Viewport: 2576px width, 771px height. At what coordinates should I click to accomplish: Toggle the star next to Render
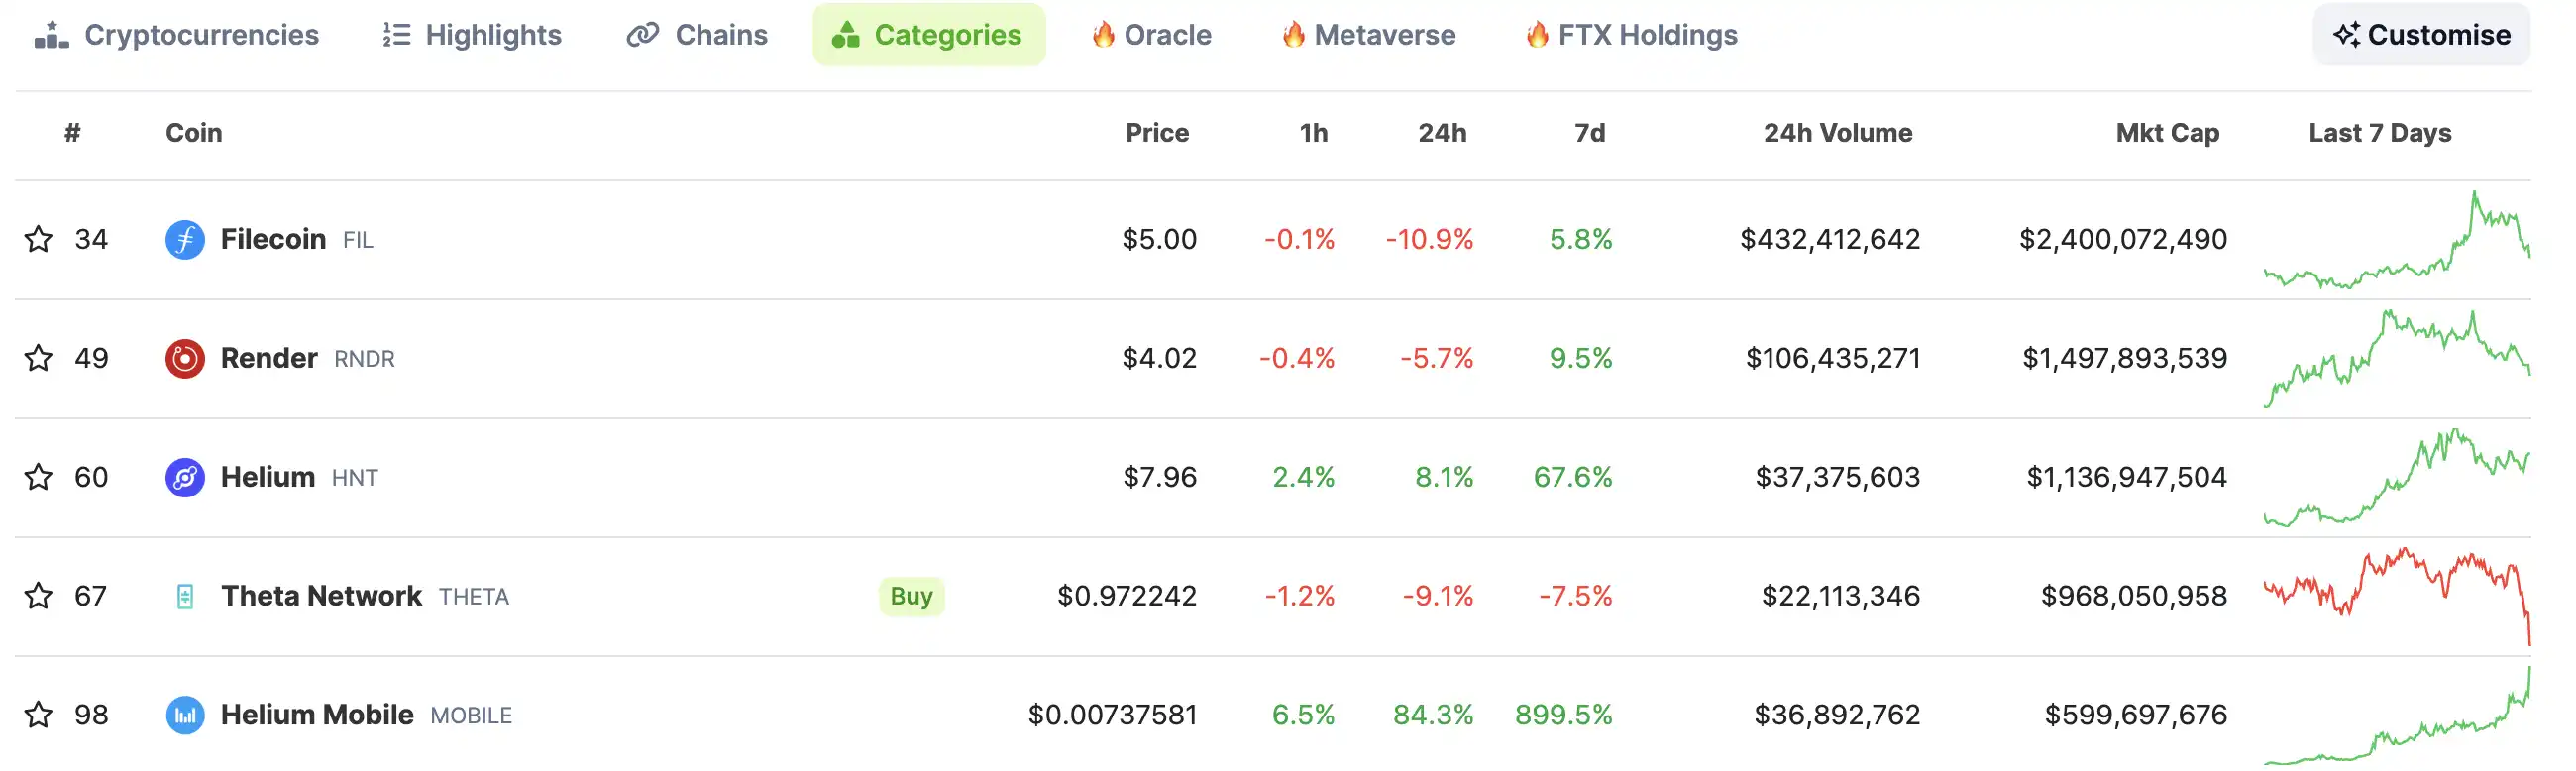[x=38, y=358]
